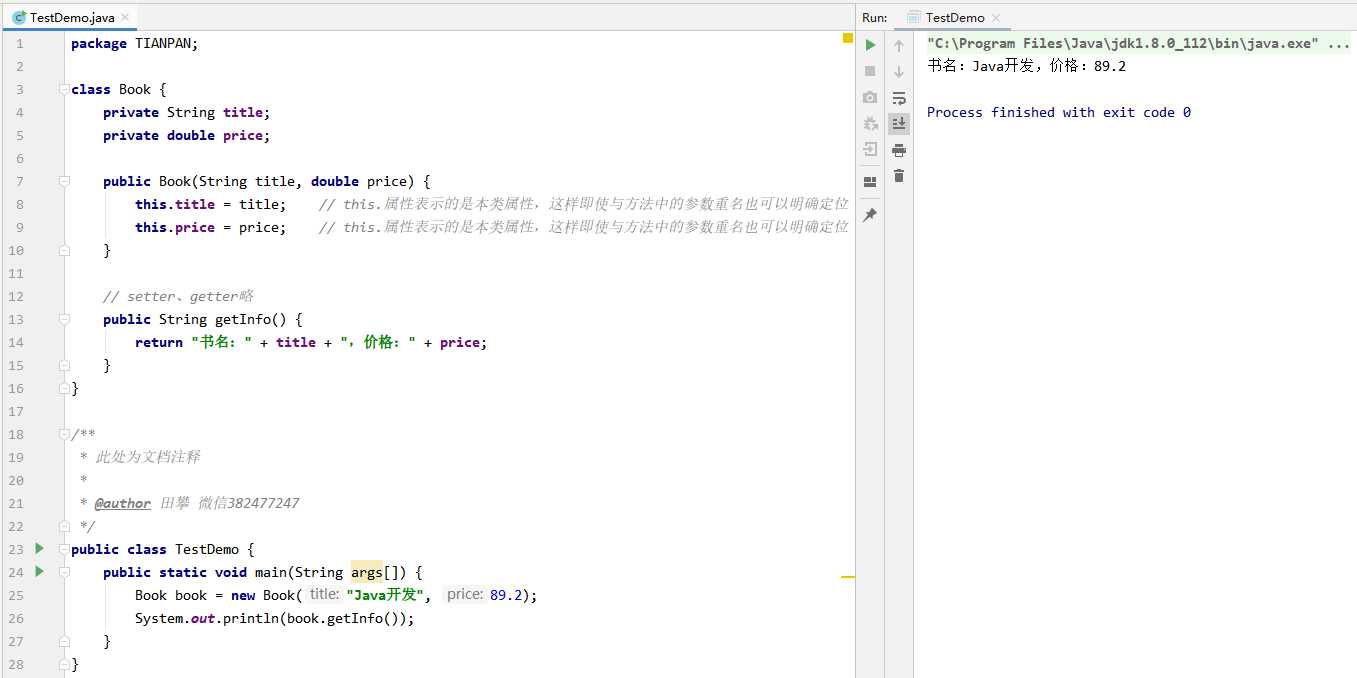This screenshot has height=678, width=1357.
Task: Select the TestDemo.java editor tab
Action: (72, 17)
